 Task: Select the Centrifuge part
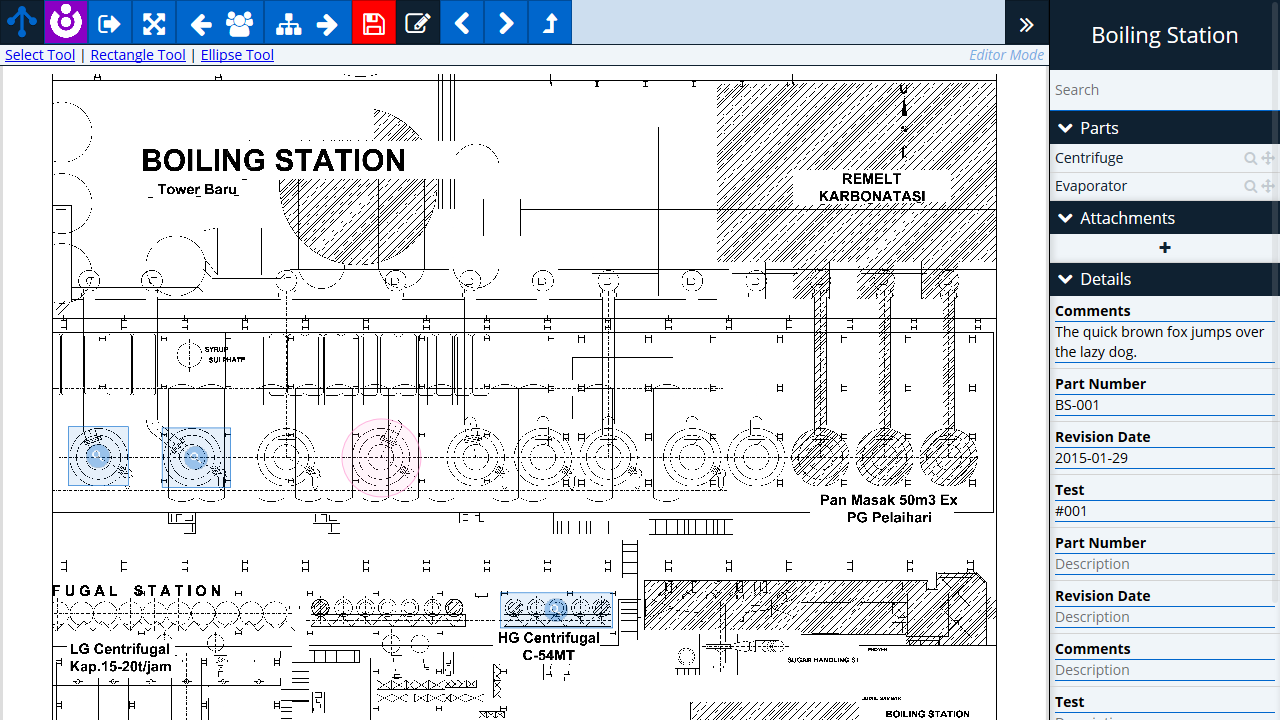pyautogui.click(x=1089, y=158)
